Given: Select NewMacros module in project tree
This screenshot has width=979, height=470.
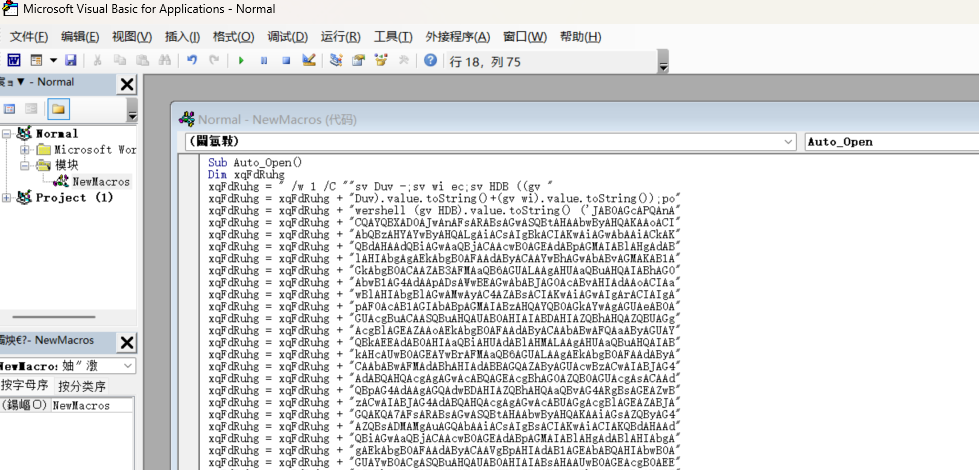Looking at the screenshot, I should pos(101,182).
